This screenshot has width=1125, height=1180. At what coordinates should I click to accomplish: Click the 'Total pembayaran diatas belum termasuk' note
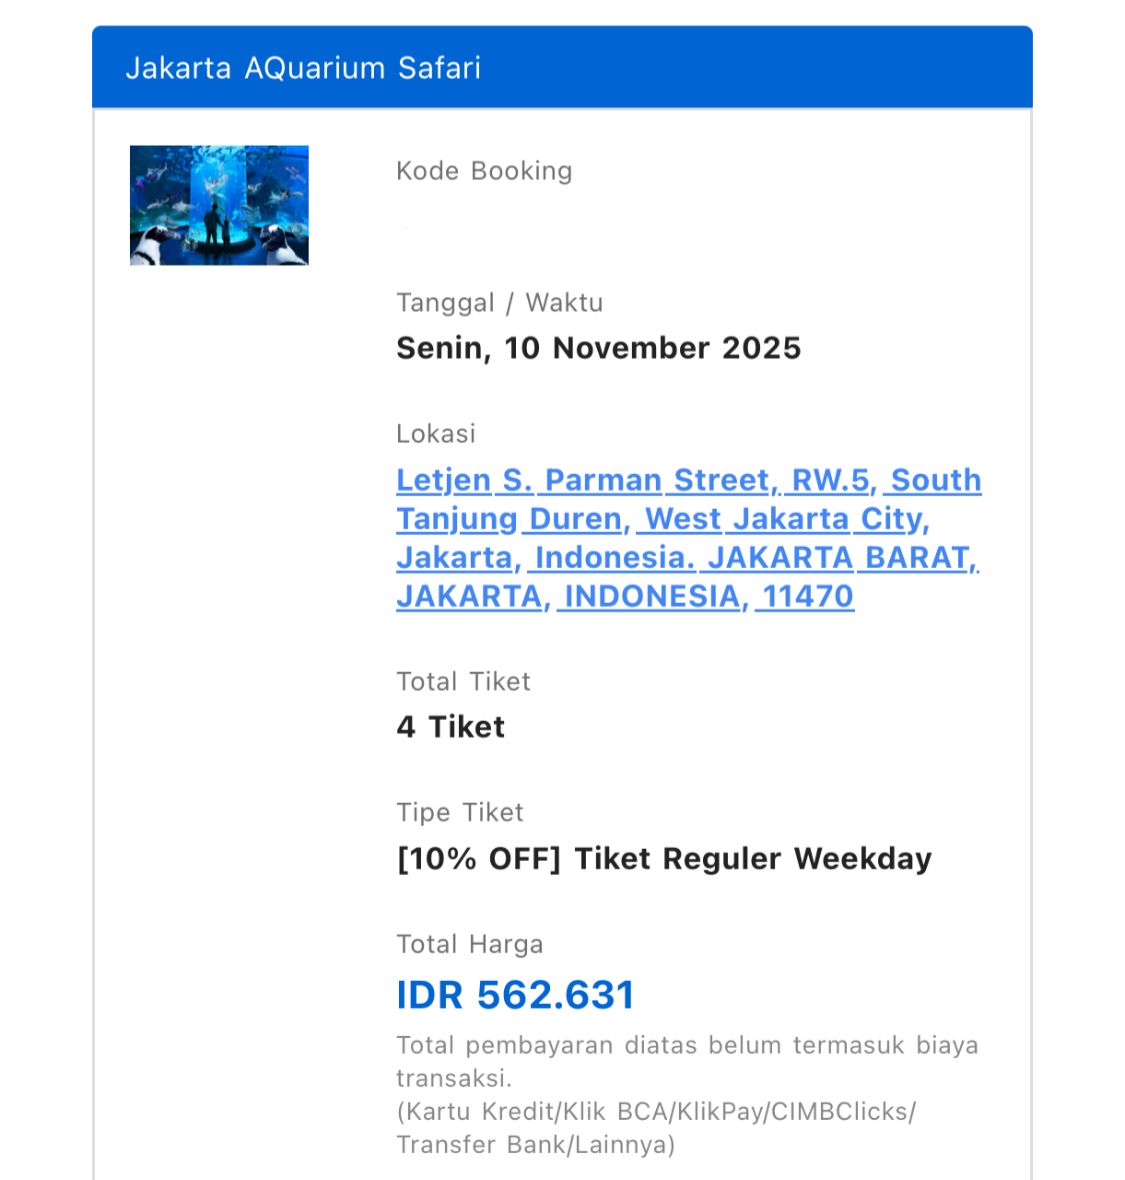pos(687,1061)
